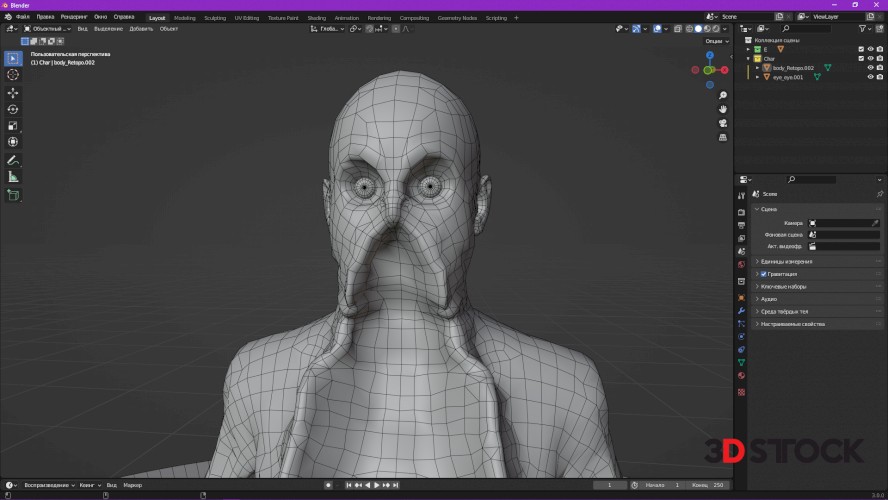Click the blue Z axis gizmo handle
This screenshot has height=500, width=888.
coord(710,55)
